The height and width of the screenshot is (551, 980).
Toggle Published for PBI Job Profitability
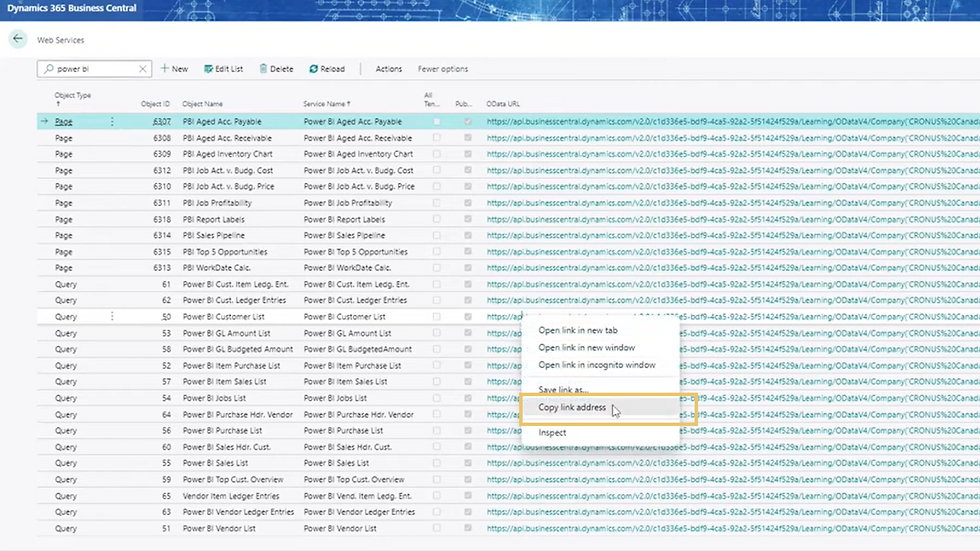[x=468, y=202]
